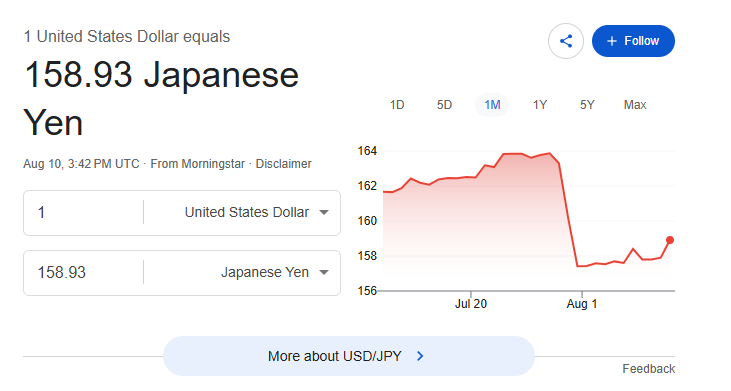Select the 1M time range tab
731x391 pixels.
pos(492,105)
